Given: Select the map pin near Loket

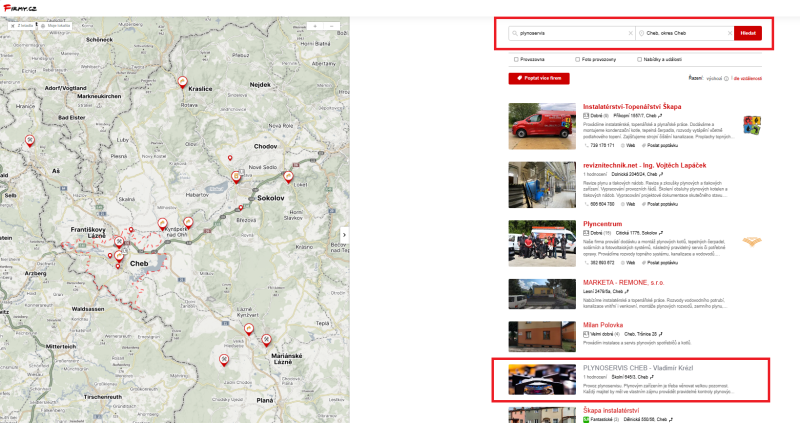Looking at the screenshot, I should (288, 178).
